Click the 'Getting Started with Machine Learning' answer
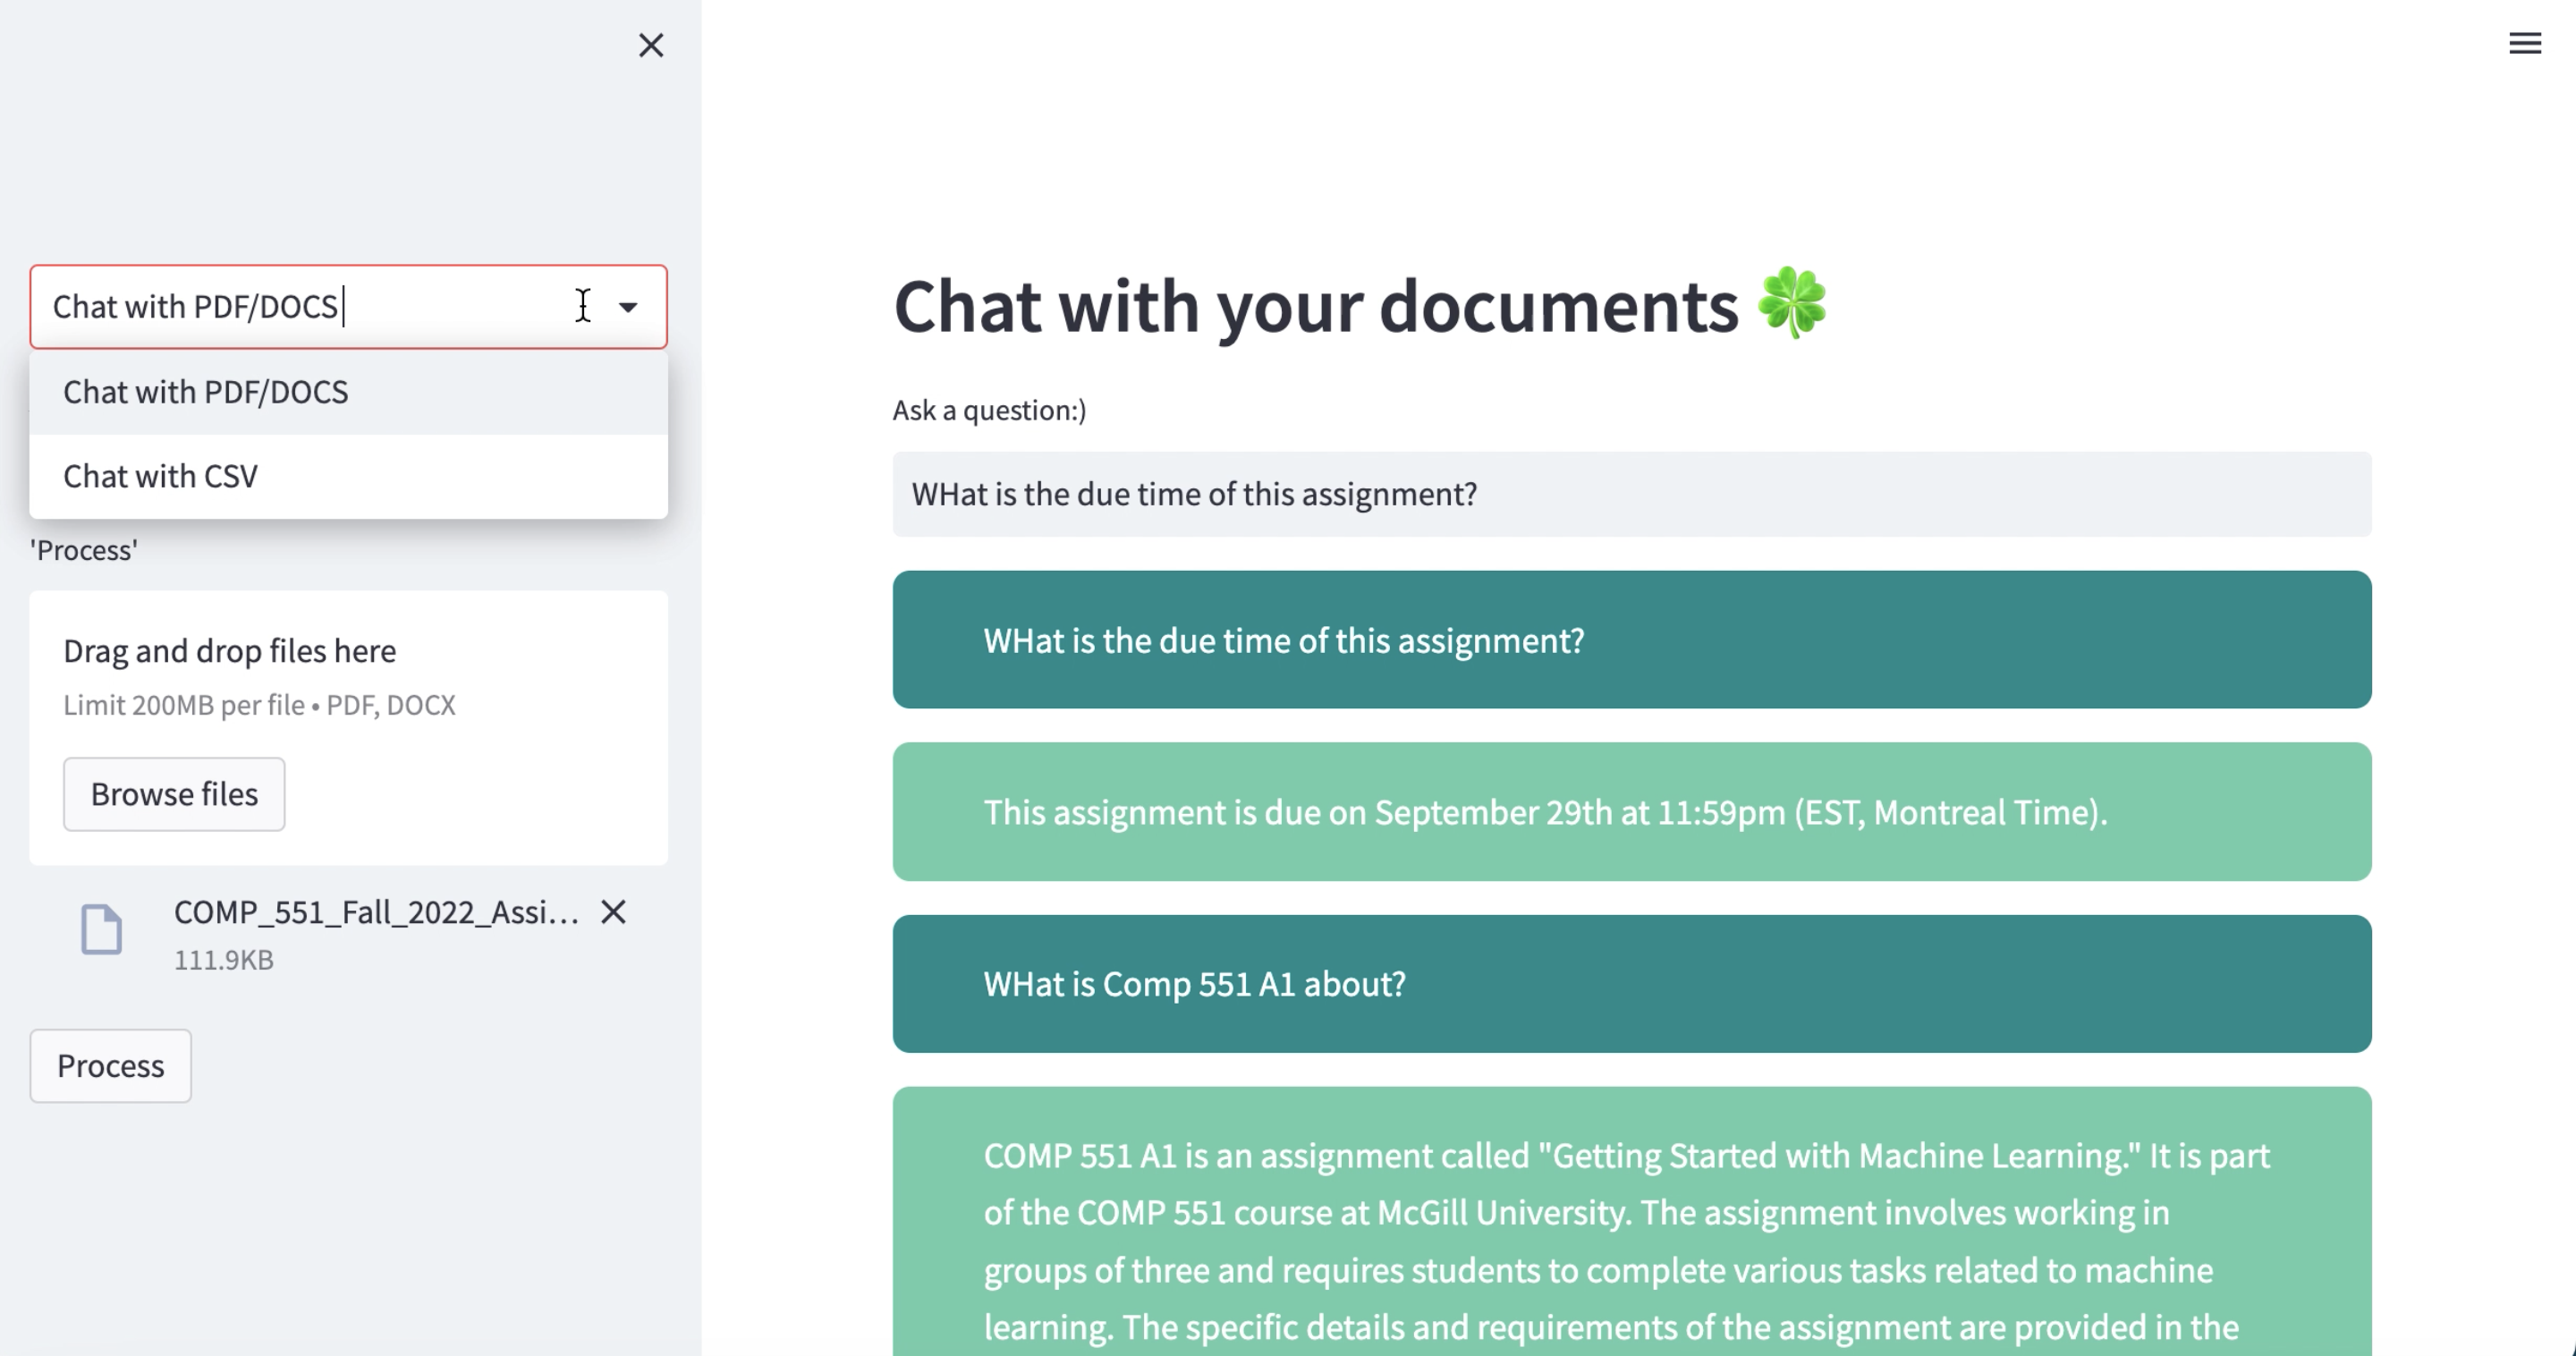 tap(1631, 1240)
